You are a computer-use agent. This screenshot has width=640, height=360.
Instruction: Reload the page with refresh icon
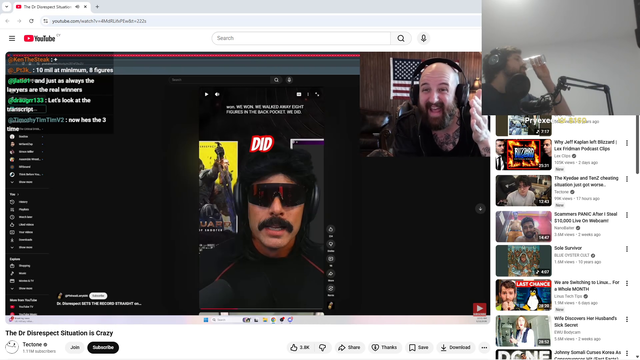tap(31, 21)
